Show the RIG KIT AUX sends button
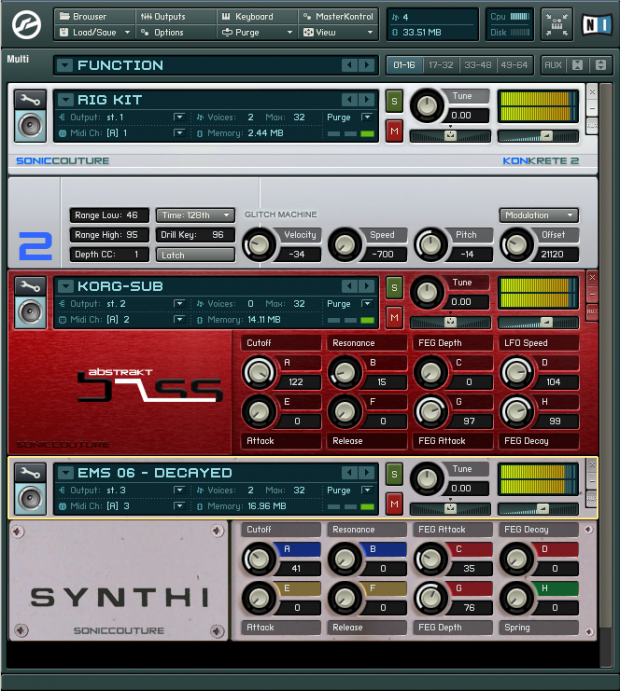Viewport: 620px width, 691px height. click(592, 126)
